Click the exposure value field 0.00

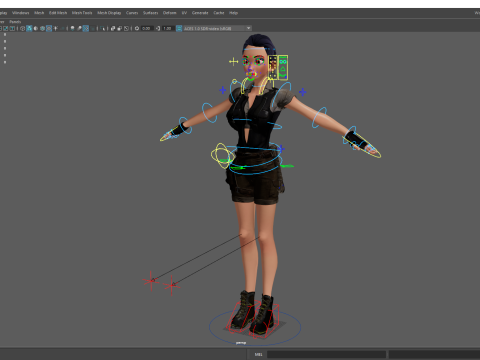(147, 28)
